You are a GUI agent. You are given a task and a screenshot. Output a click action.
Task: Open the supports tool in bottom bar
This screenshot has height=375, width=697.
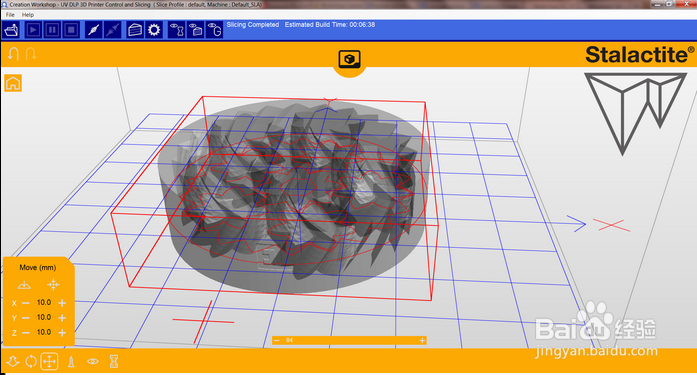pos(71,362)
